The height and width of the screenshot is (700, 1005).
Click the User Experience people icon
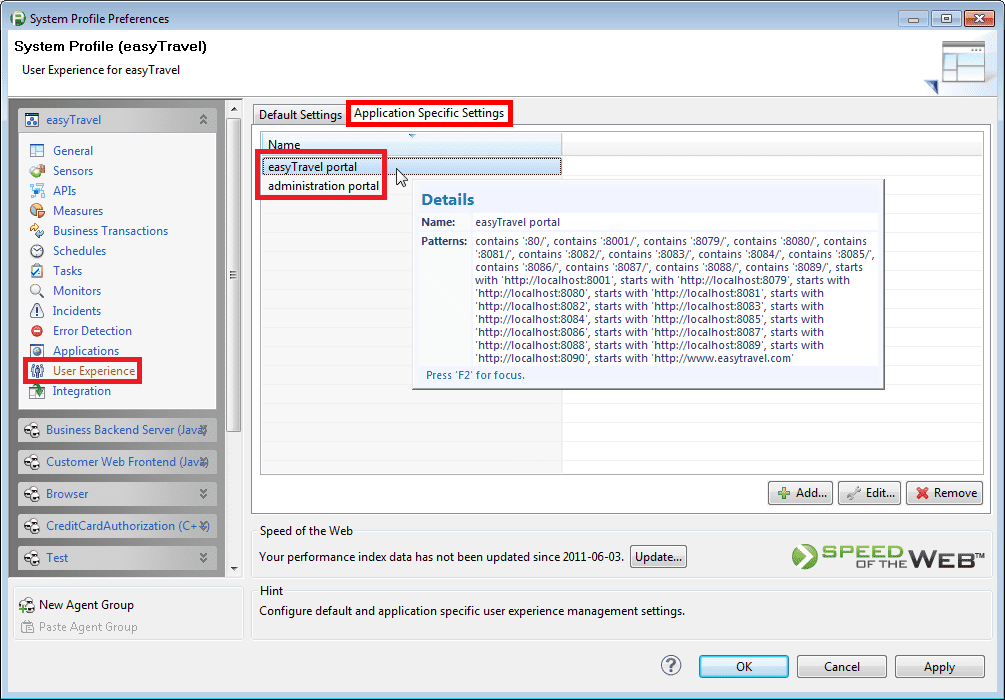pos(37,371)
